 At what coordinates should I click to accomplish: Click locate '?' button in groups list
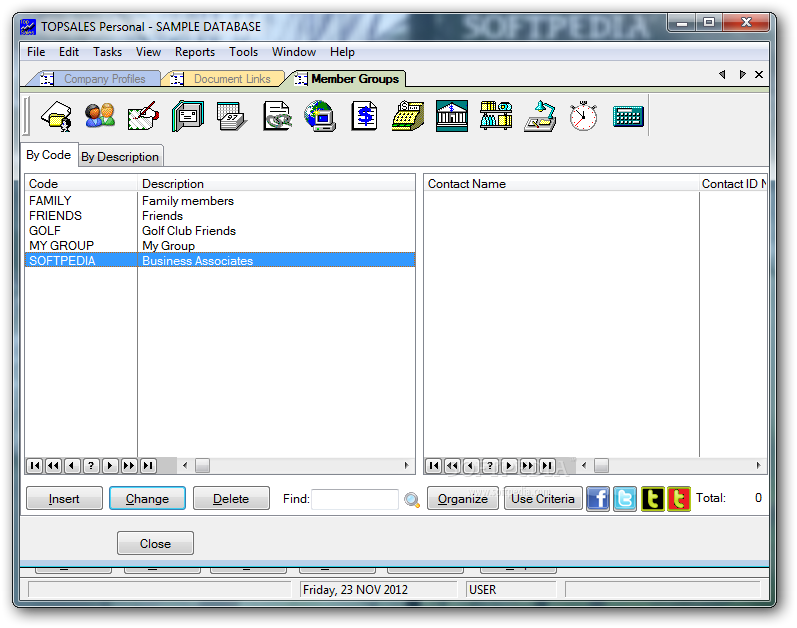pos(91,465)
